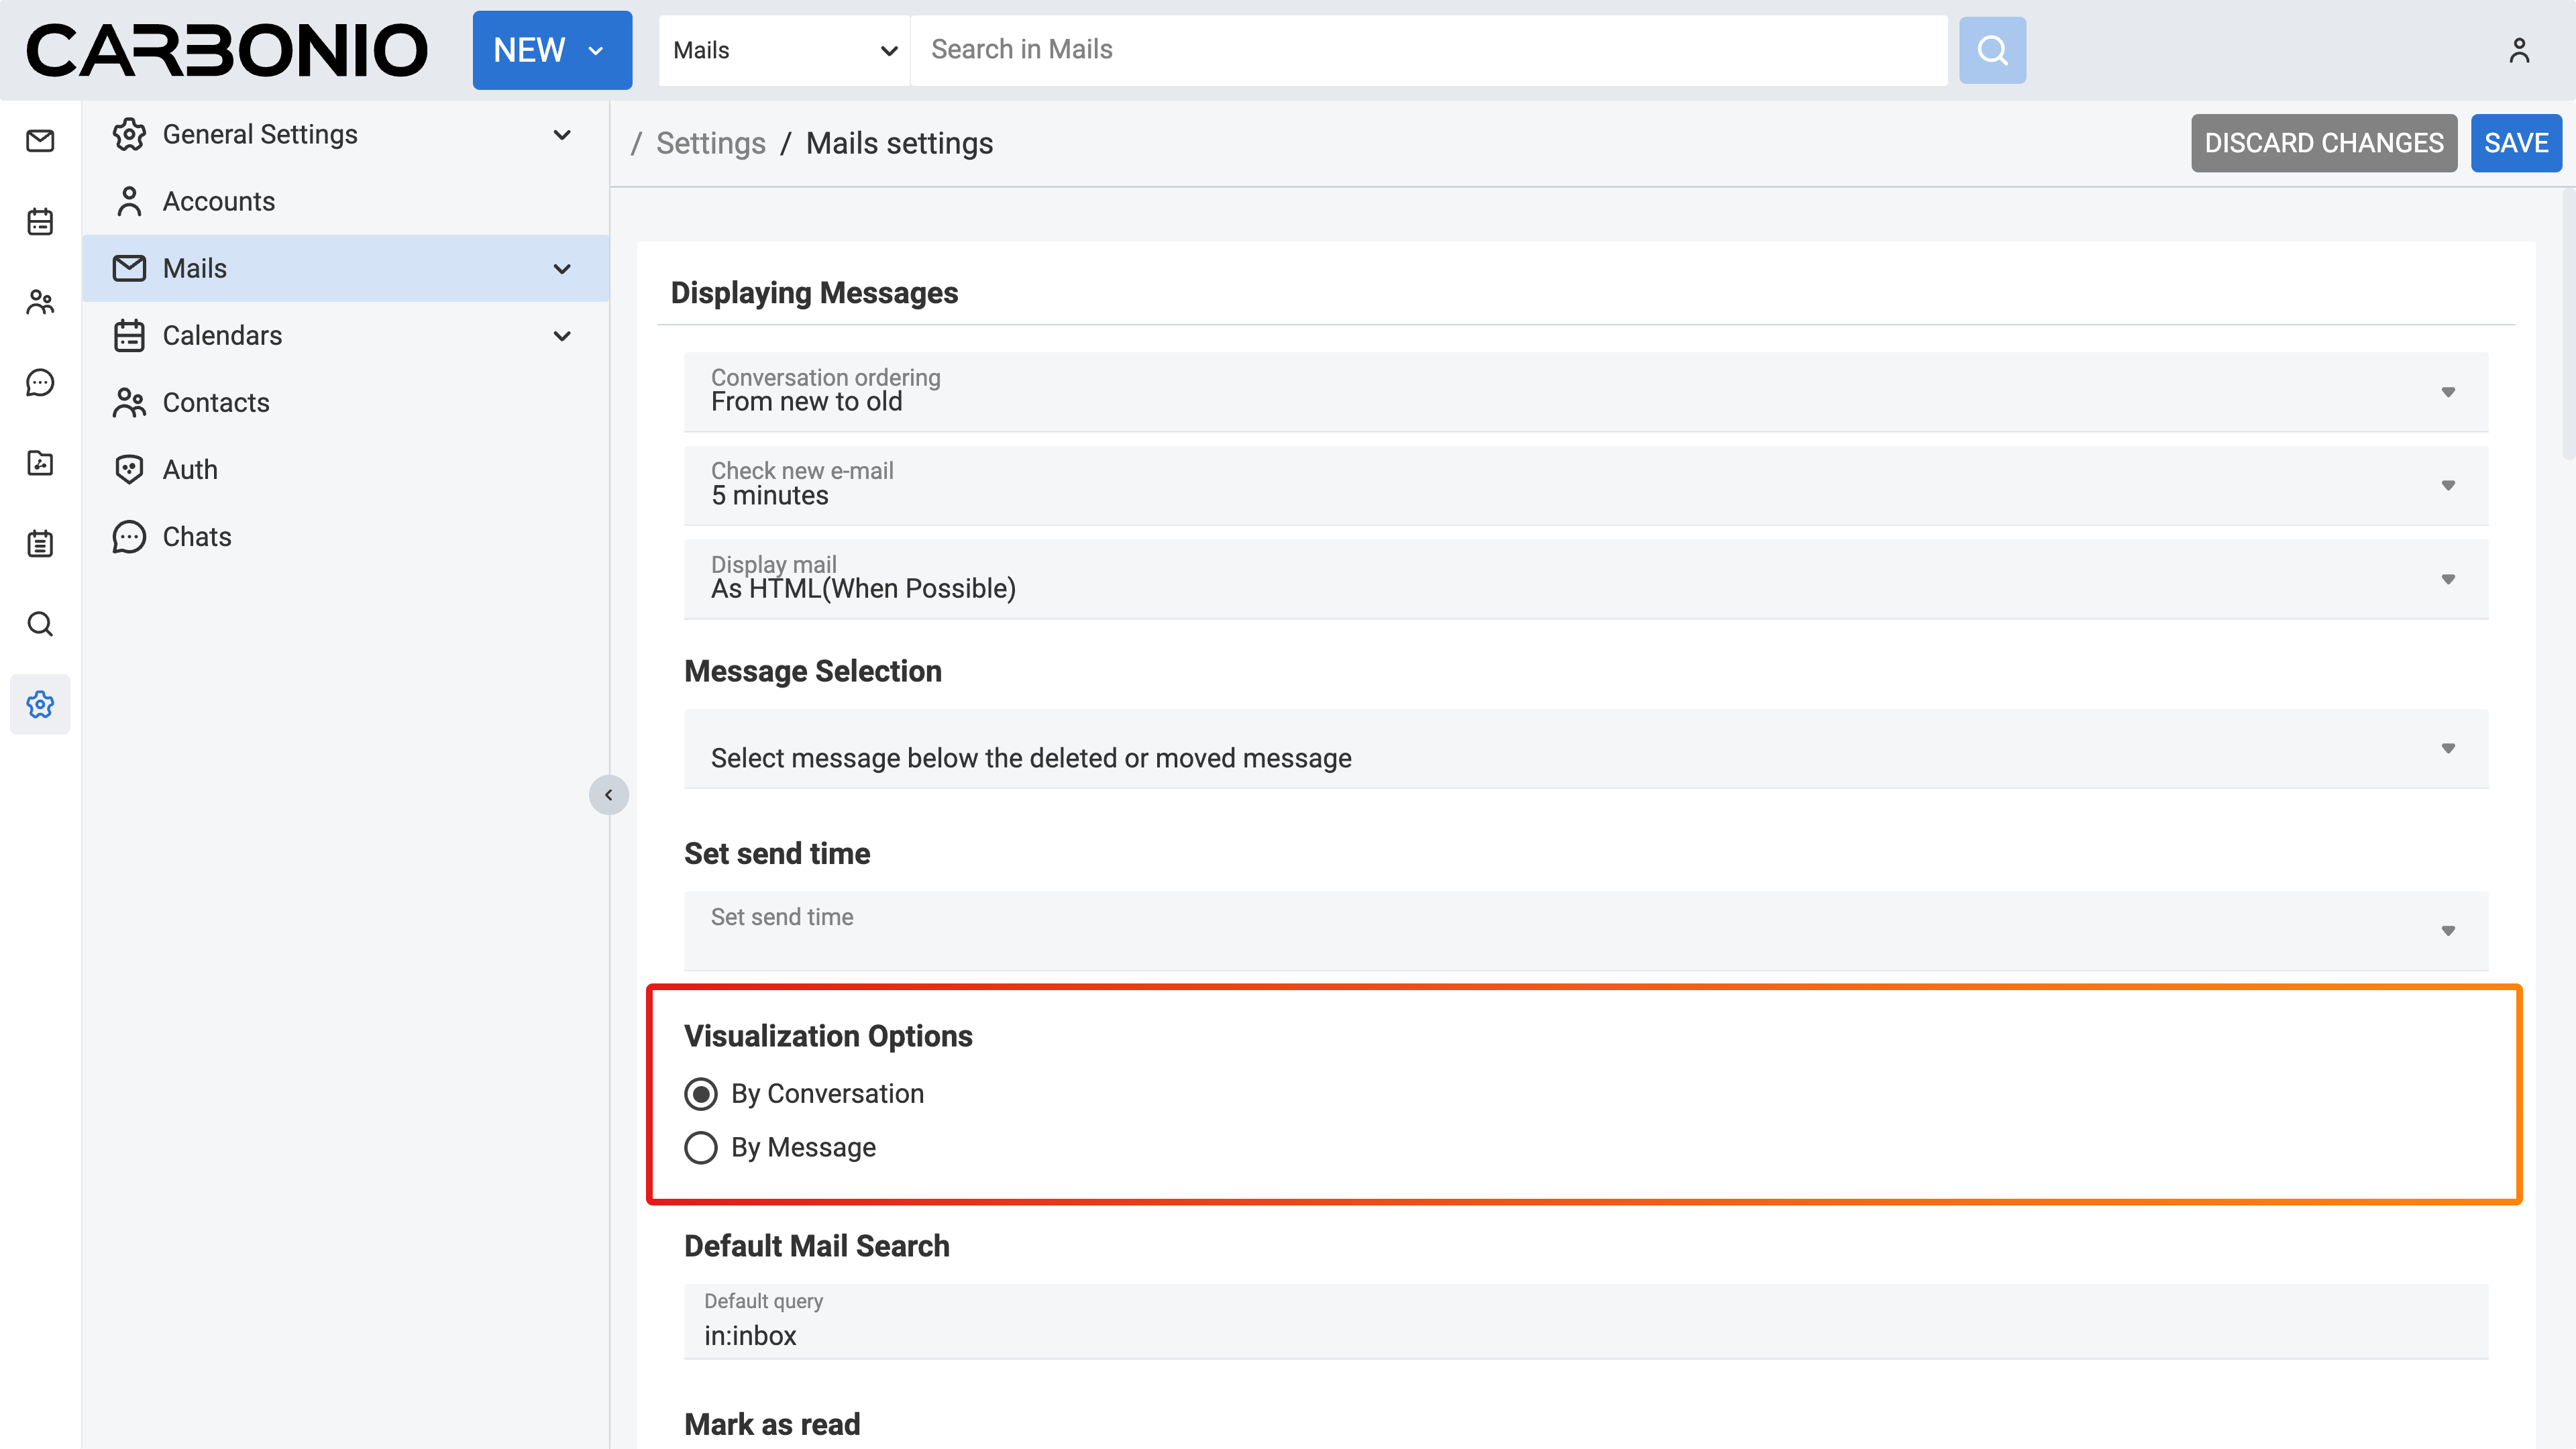The height and width of the screenshot is (1449, 2576).
Task: Expand the Display mail dropdown
Action: pos(1585,579)
